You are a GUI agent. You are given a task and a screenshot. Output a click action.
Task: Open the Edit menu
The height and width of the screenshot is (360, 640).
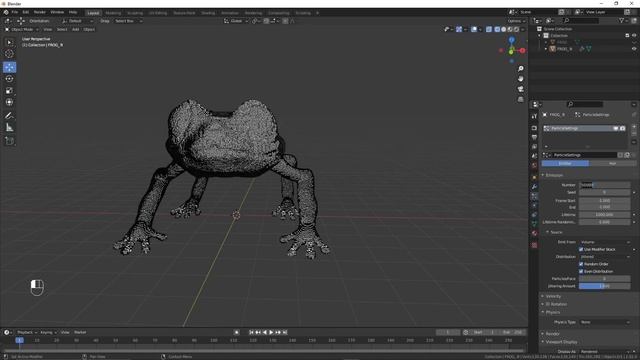pyautogui.click(x=26, y=12)
